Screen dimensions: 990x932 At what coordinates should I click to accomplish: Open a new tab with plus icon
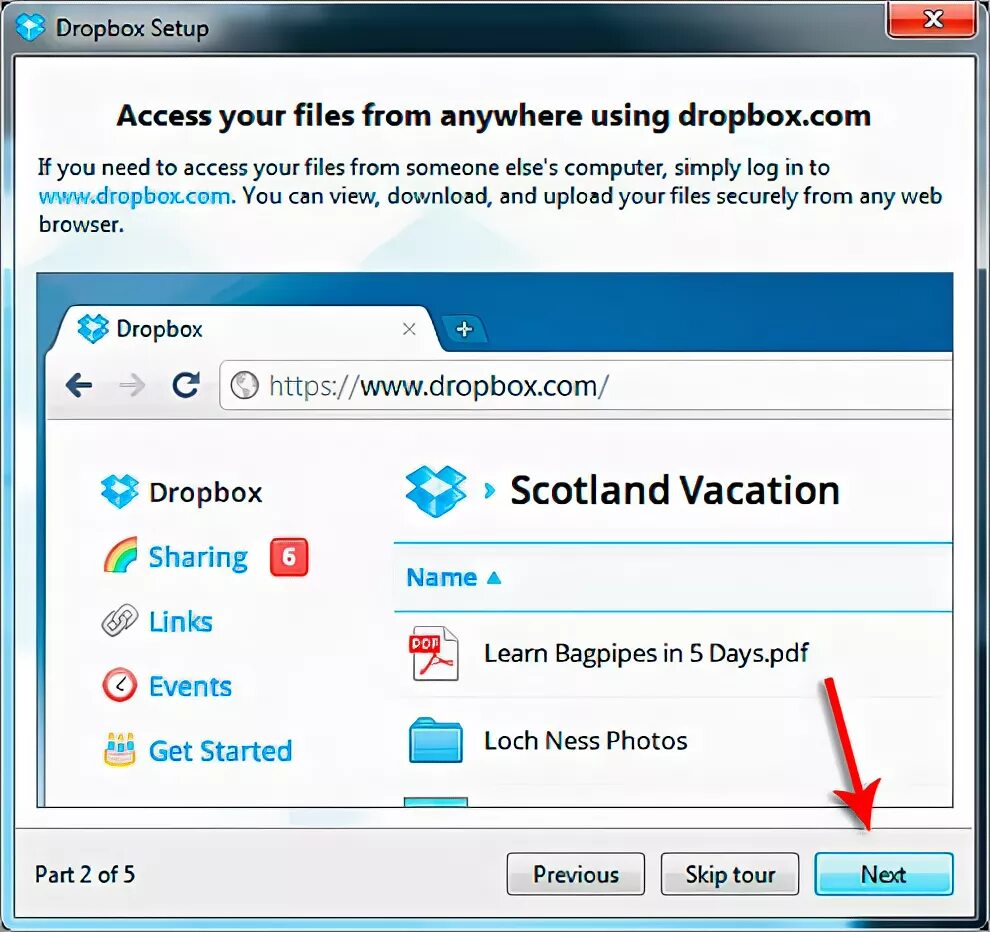coord(464,329)
